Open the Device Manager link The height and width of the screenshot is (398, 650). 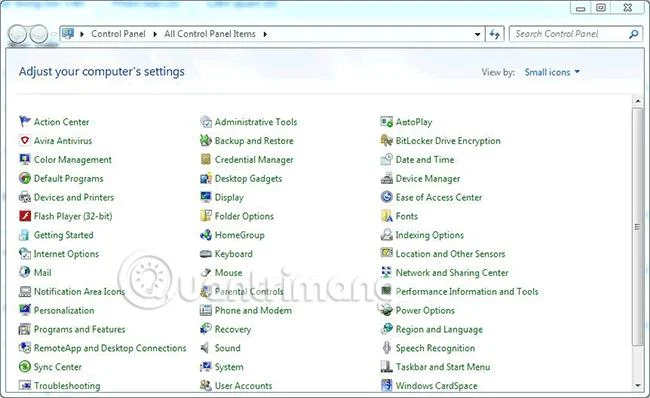(428, 178)
